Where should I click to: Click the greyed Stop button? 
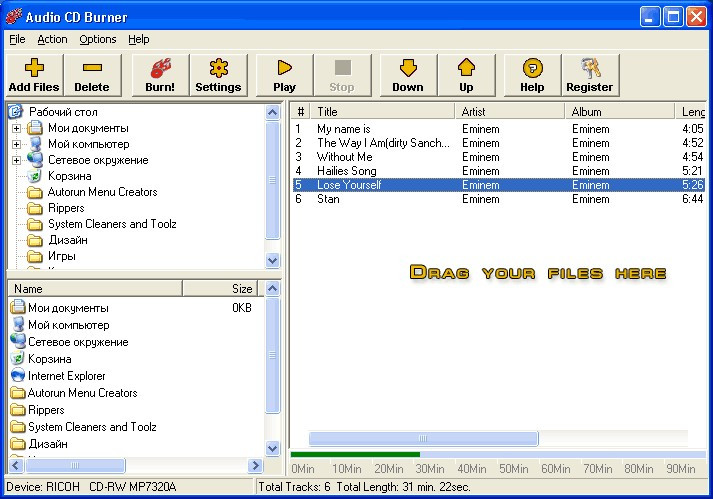coord(342,75)
